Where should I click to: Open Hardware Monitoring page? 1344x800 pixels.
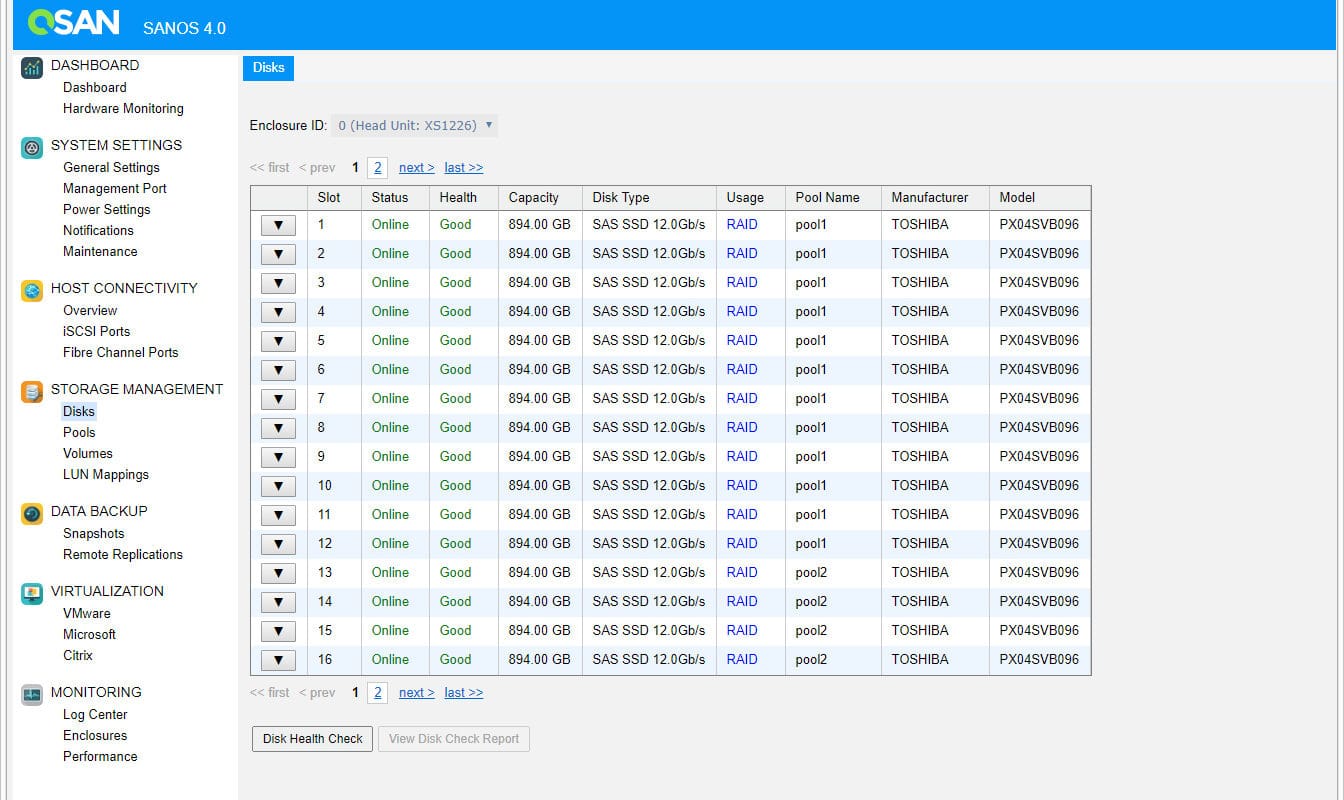123,108
